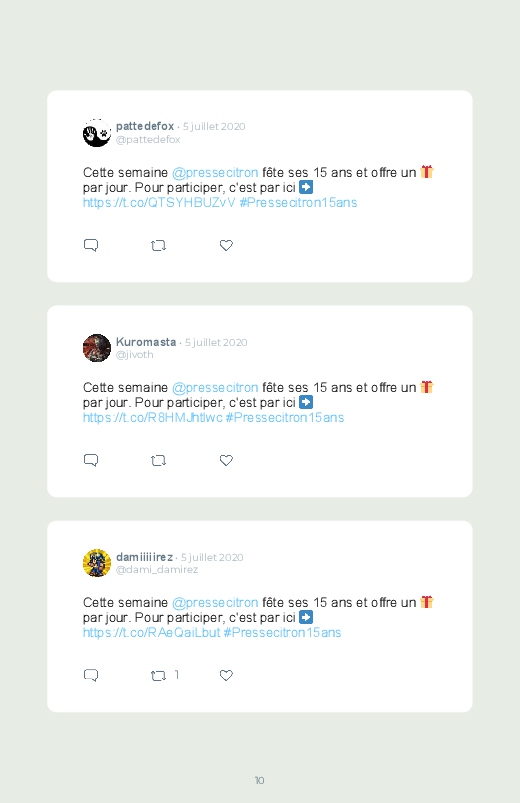Like the pattedefox tweet
Viewport: 520px width, 803px height.
coord(226,245)
